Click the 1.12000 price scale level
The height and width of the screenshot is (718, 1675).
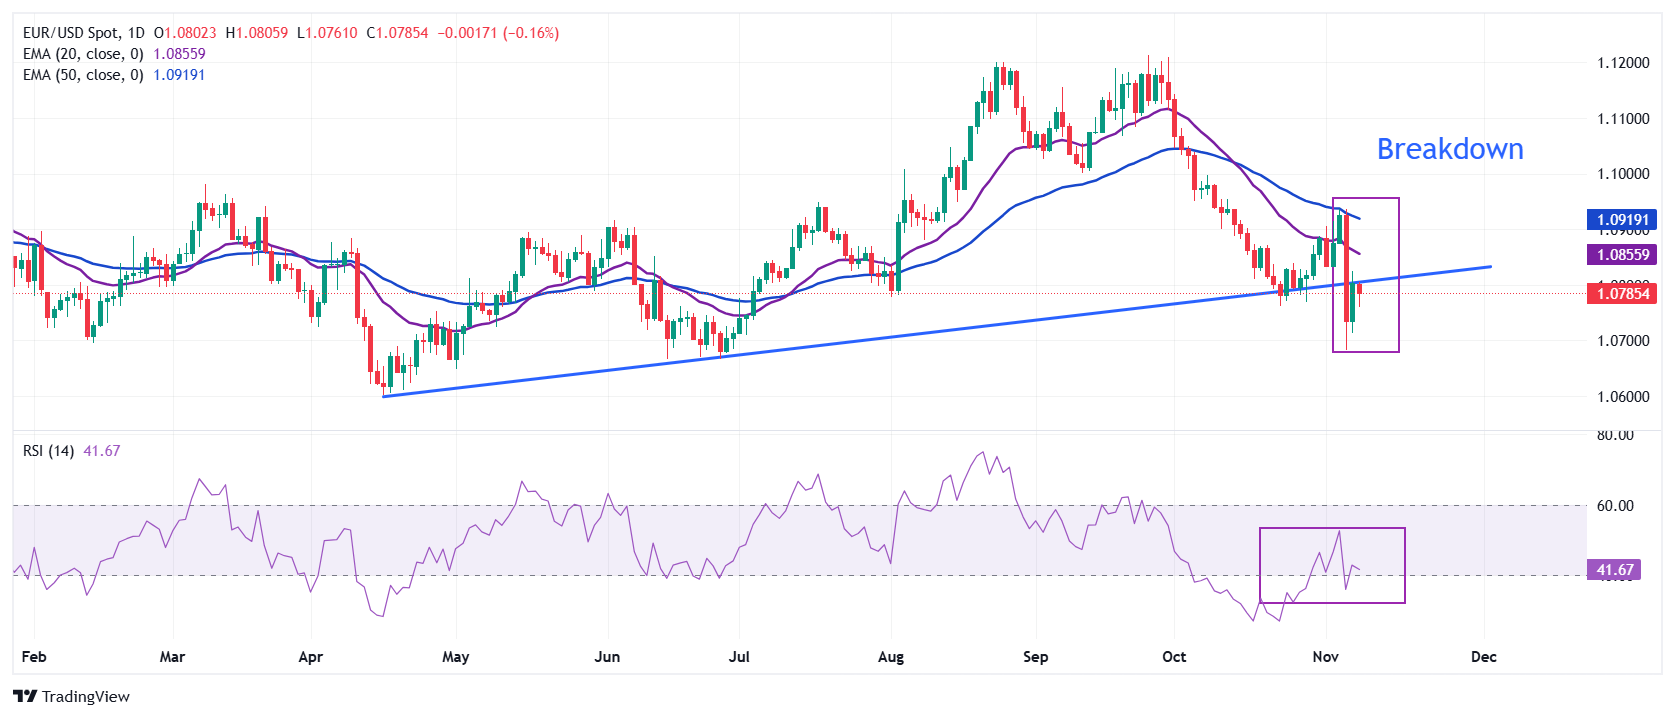click(x=1622, y=63)
